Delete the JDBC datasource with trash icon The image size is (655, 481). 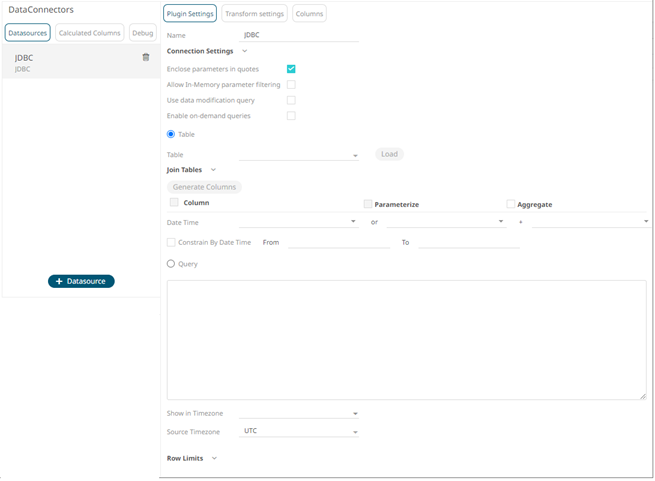[x=146, y=58]
